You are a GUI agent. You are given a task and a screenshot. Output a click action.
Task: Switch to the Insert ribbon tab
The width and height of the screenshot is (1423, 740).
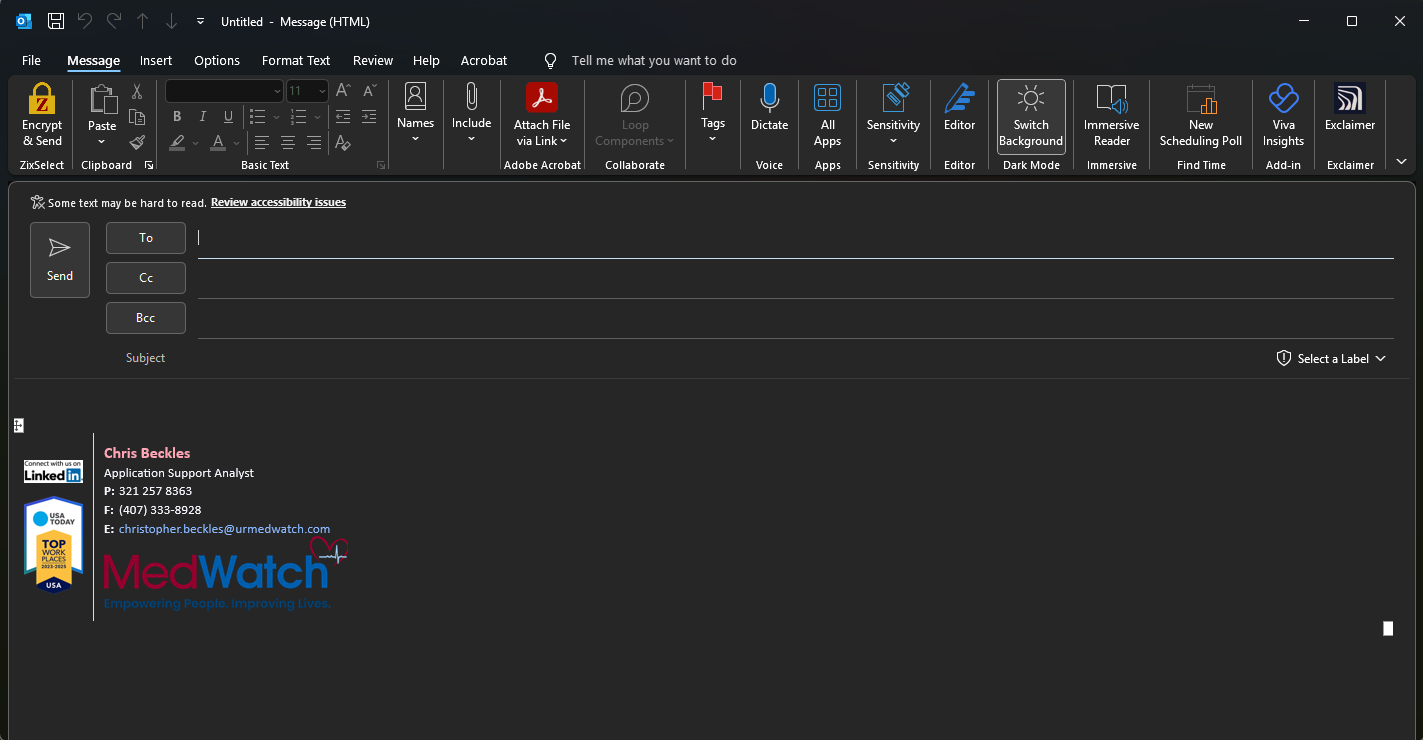[156, 61]
